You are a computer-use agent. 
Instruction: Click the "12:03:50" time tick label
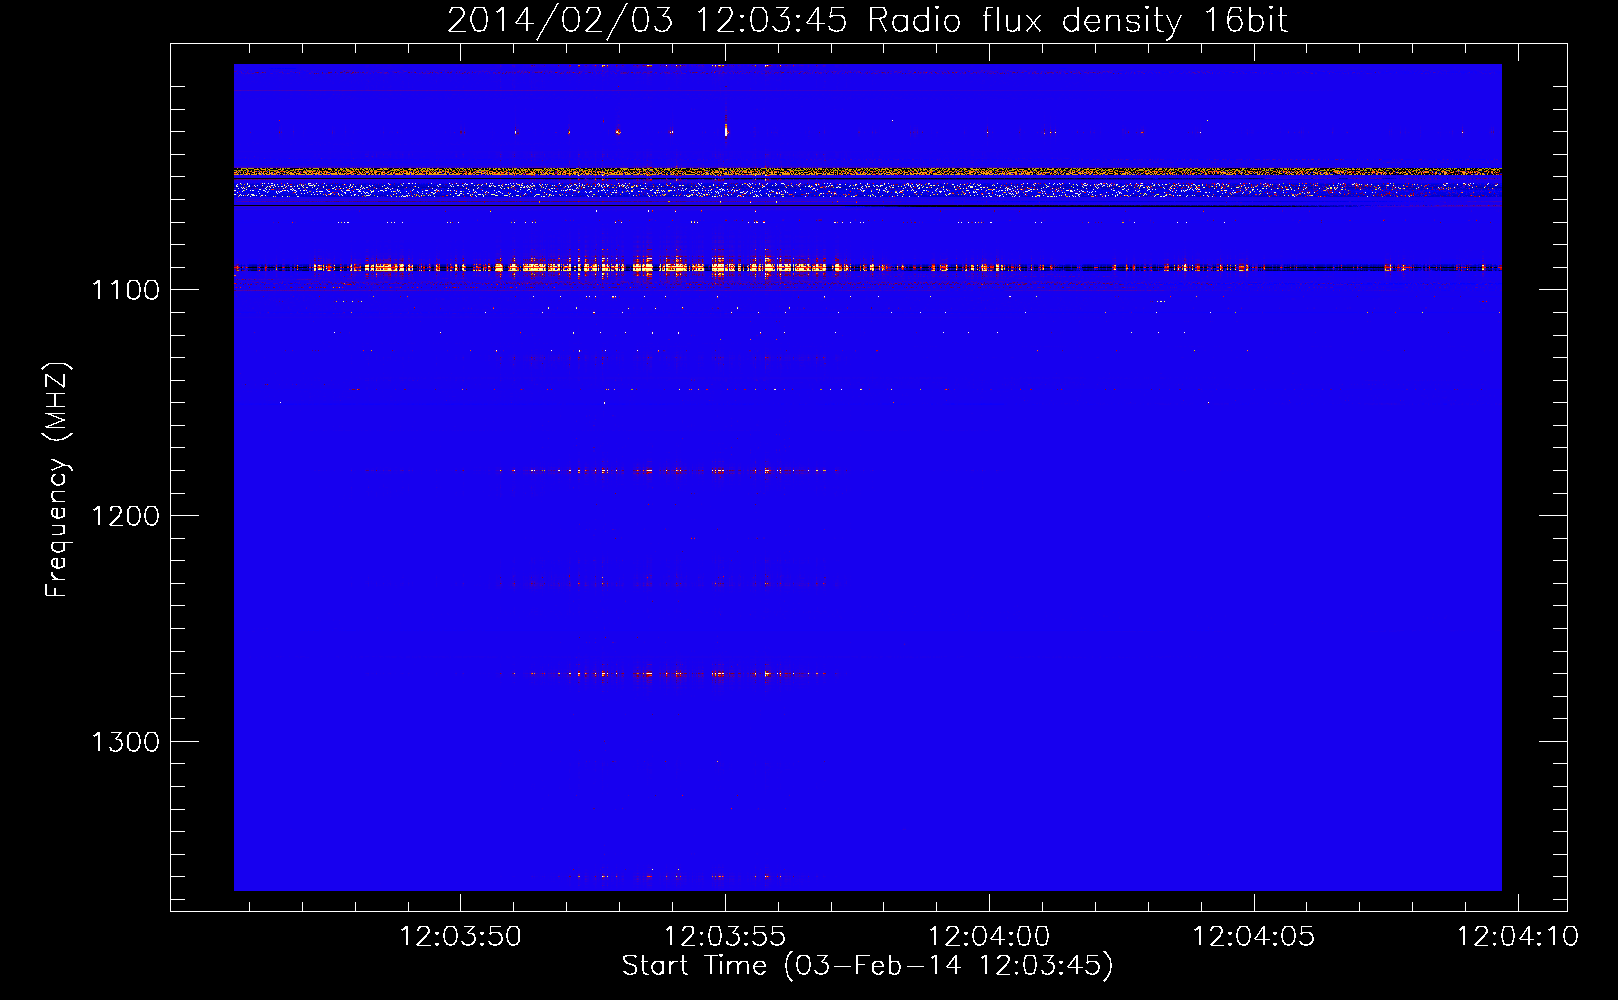coord(460,937)
